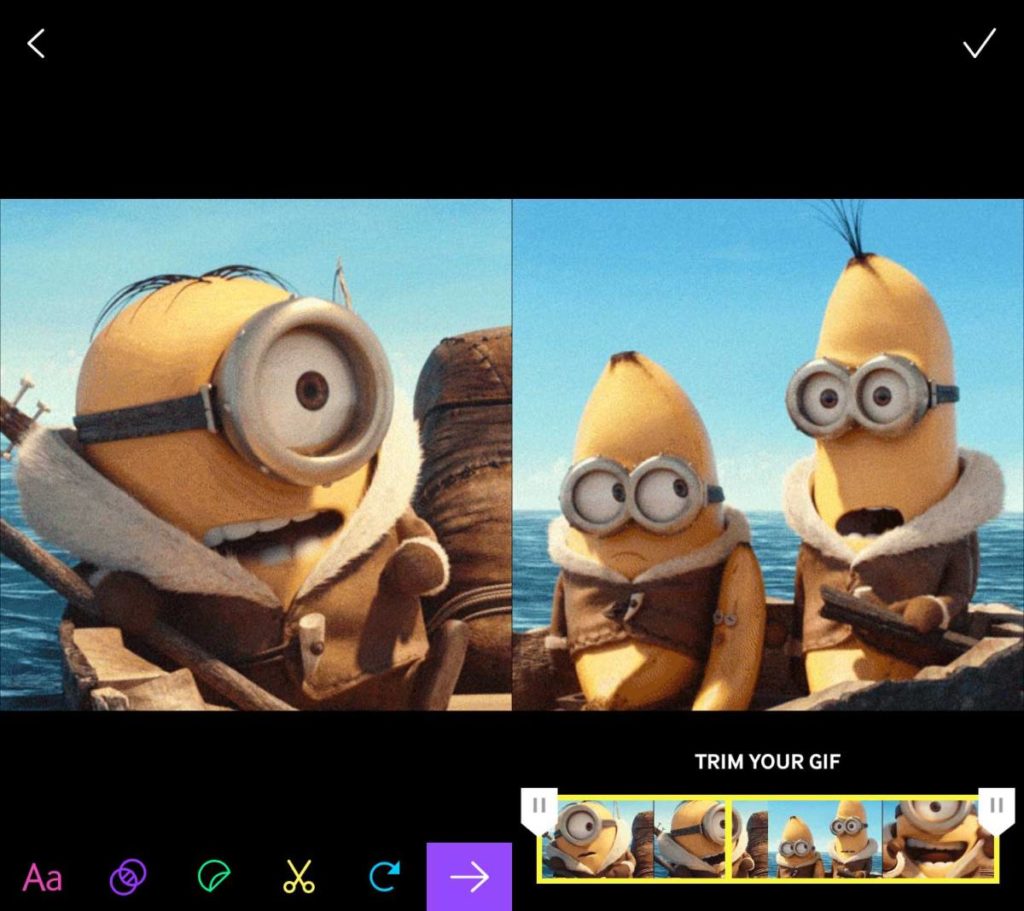Click the cyan rotate tool
Screen dimensions: 1024x911
[383, 876]
